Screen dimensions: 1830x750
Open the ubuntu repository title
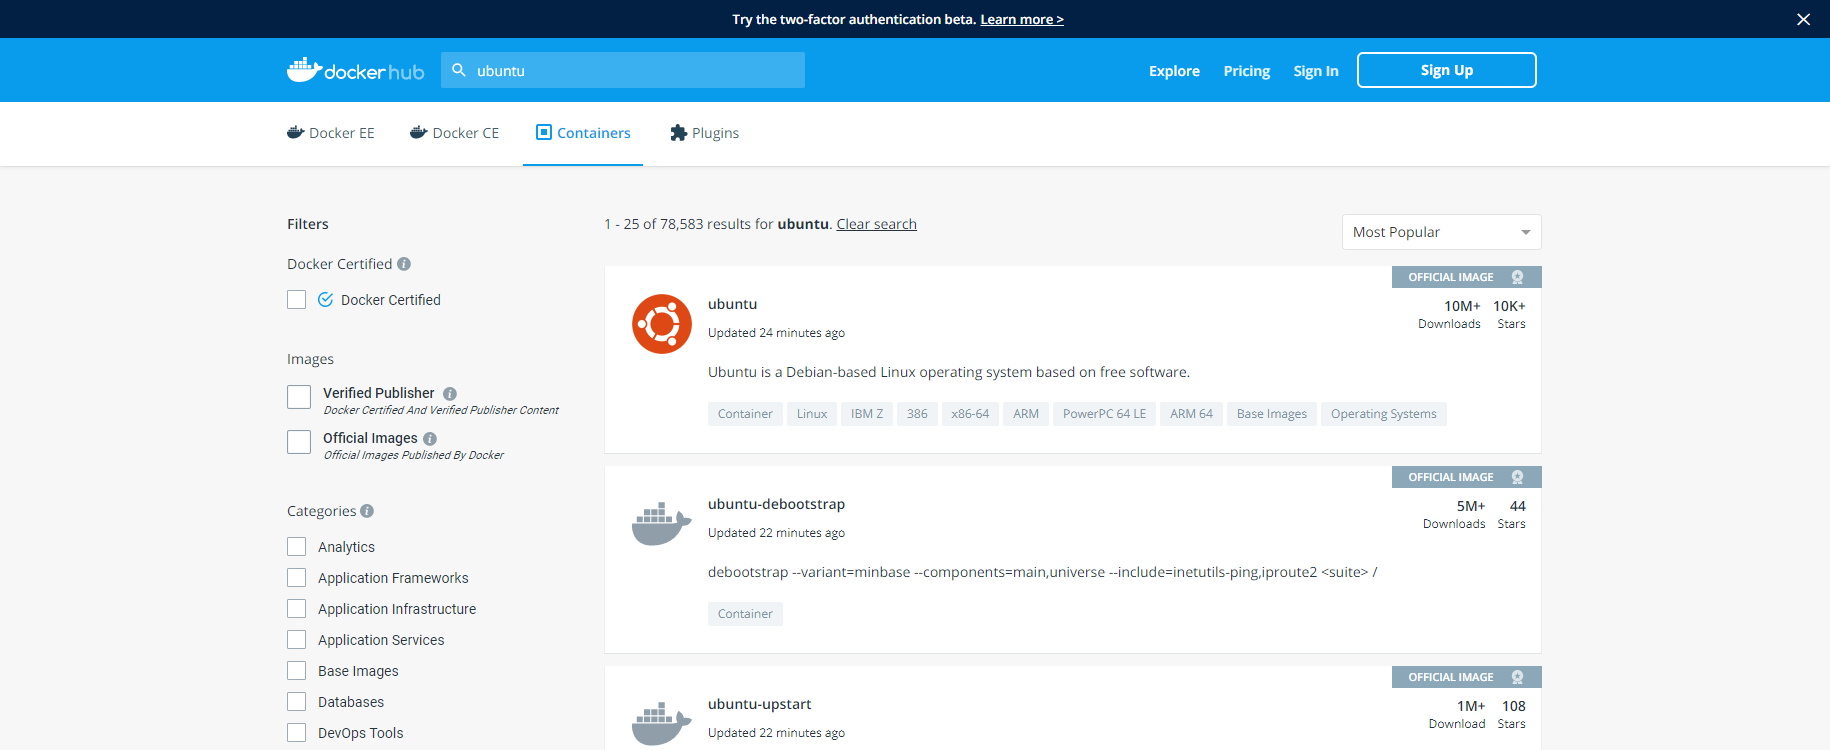click(x=732, y=304)
